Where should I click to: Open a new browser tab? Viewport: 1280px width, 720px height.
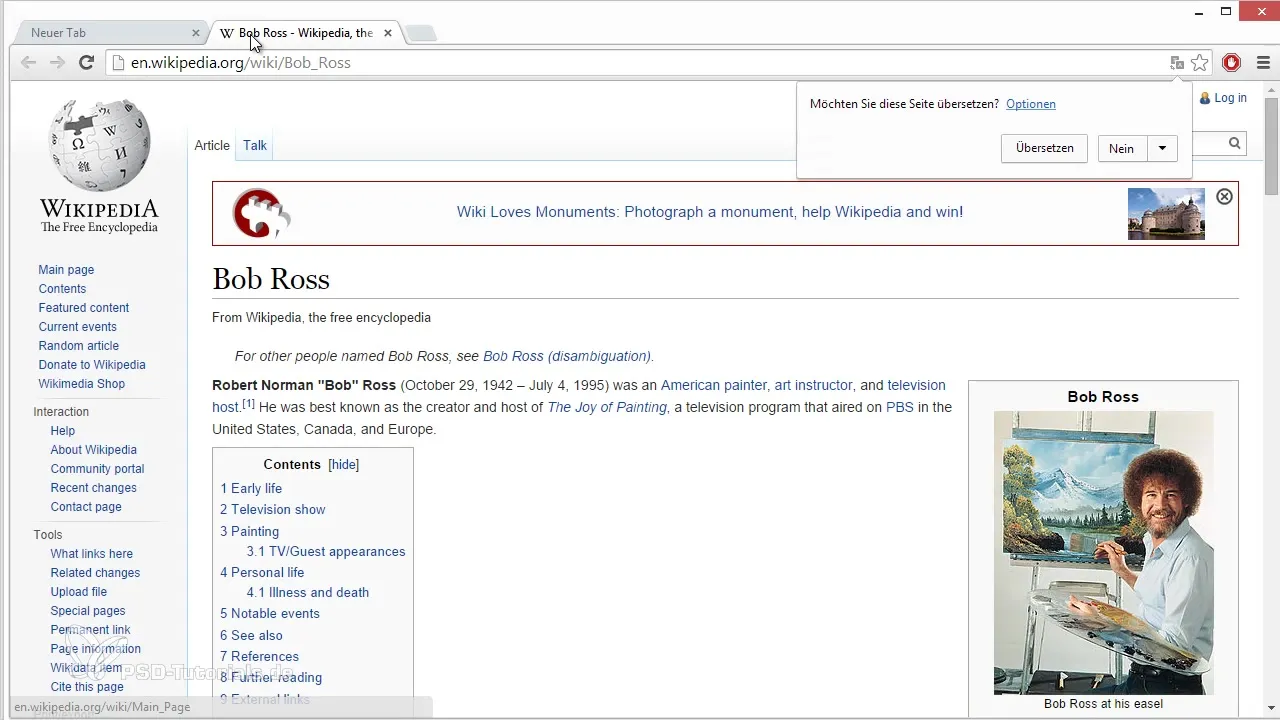pos(421,33)
